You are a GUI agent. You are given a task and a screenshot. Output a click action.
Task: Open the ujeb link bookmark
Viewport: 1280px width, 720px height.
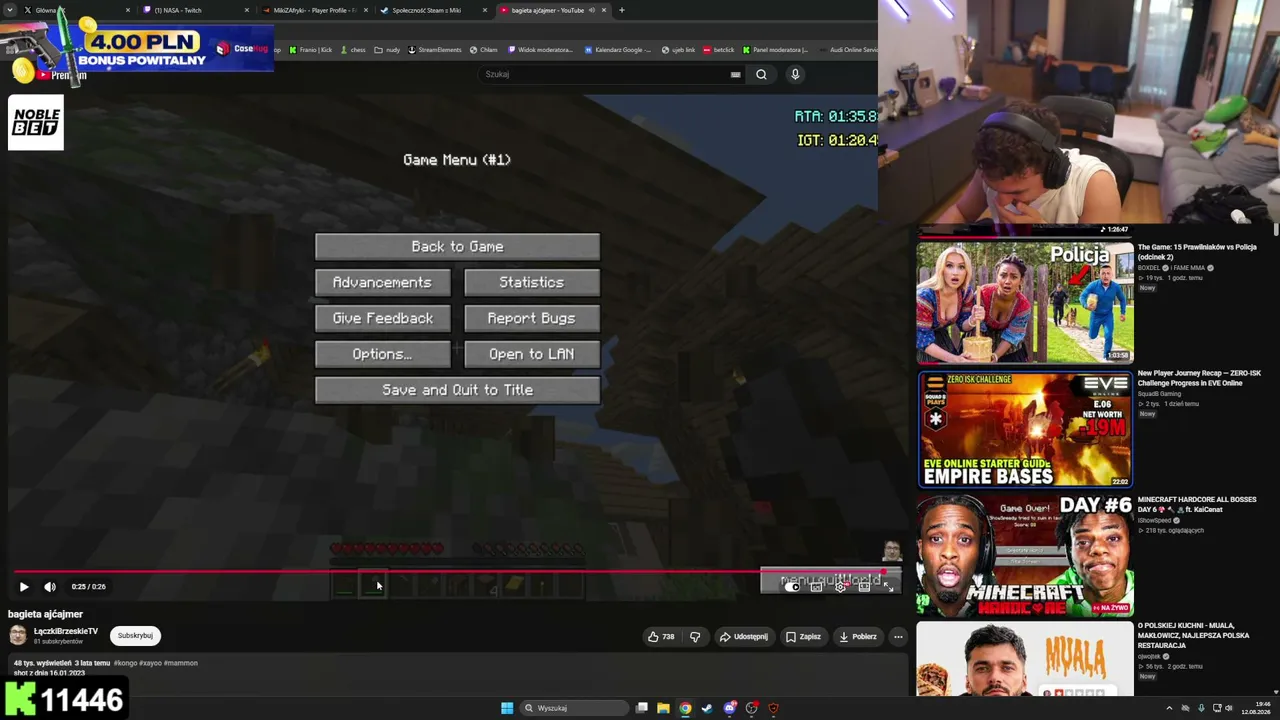click(679, 50)
